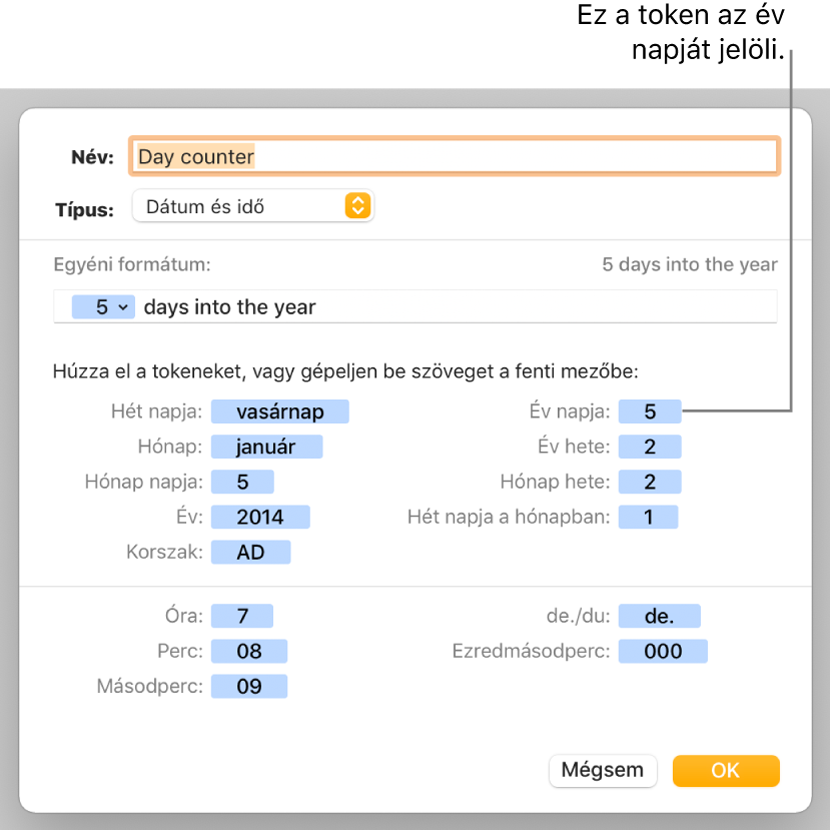Screen dimensions: 830x830
Task: Select the január month token
Action: (267, 446)
